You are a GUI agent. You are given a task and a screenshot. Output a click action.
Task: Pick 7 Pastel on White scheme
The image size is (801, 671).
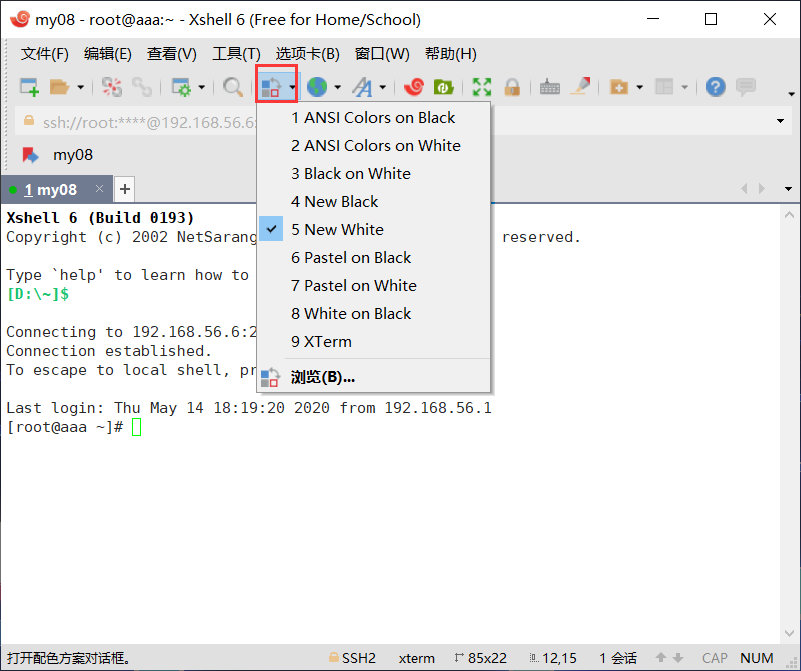(x=373, y=285)
